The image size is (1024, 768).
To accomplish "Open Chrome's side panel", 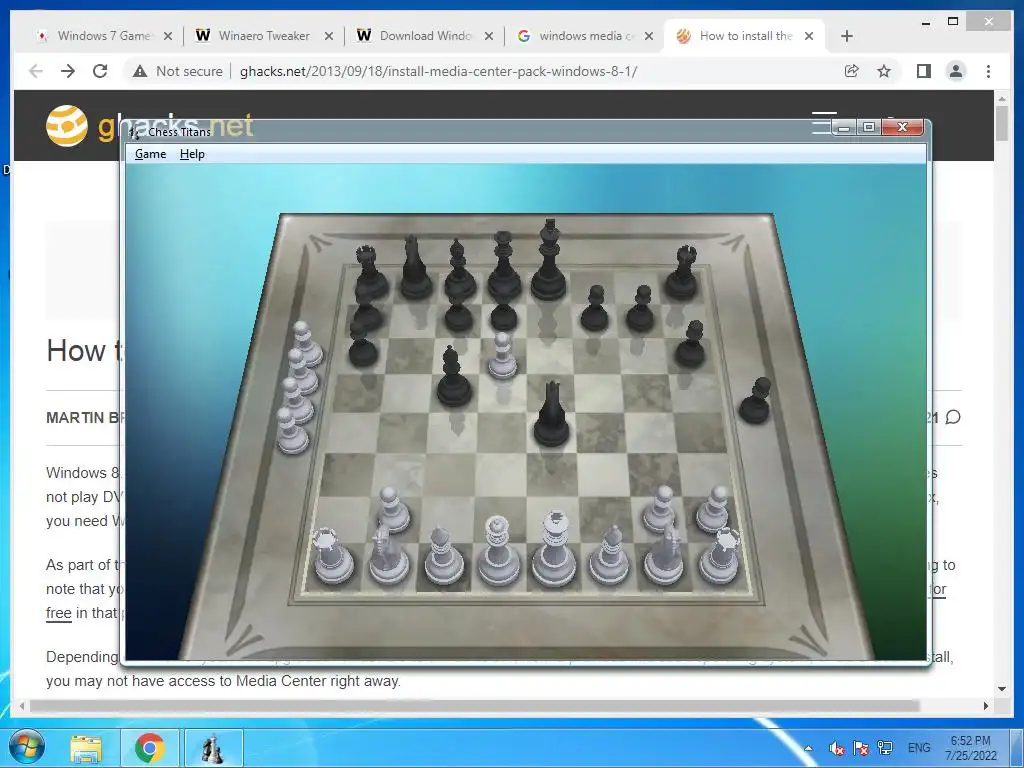I will [923, 71].
